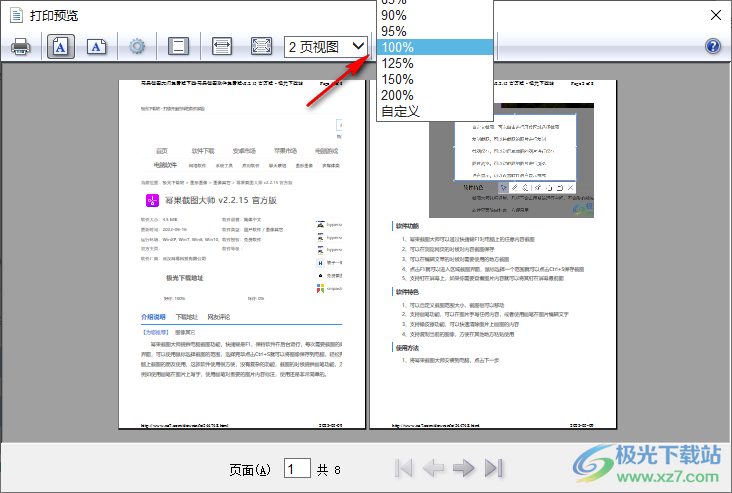Go to first page button
This screenshot has width=732, height=493.
click(x=403, y=468)
